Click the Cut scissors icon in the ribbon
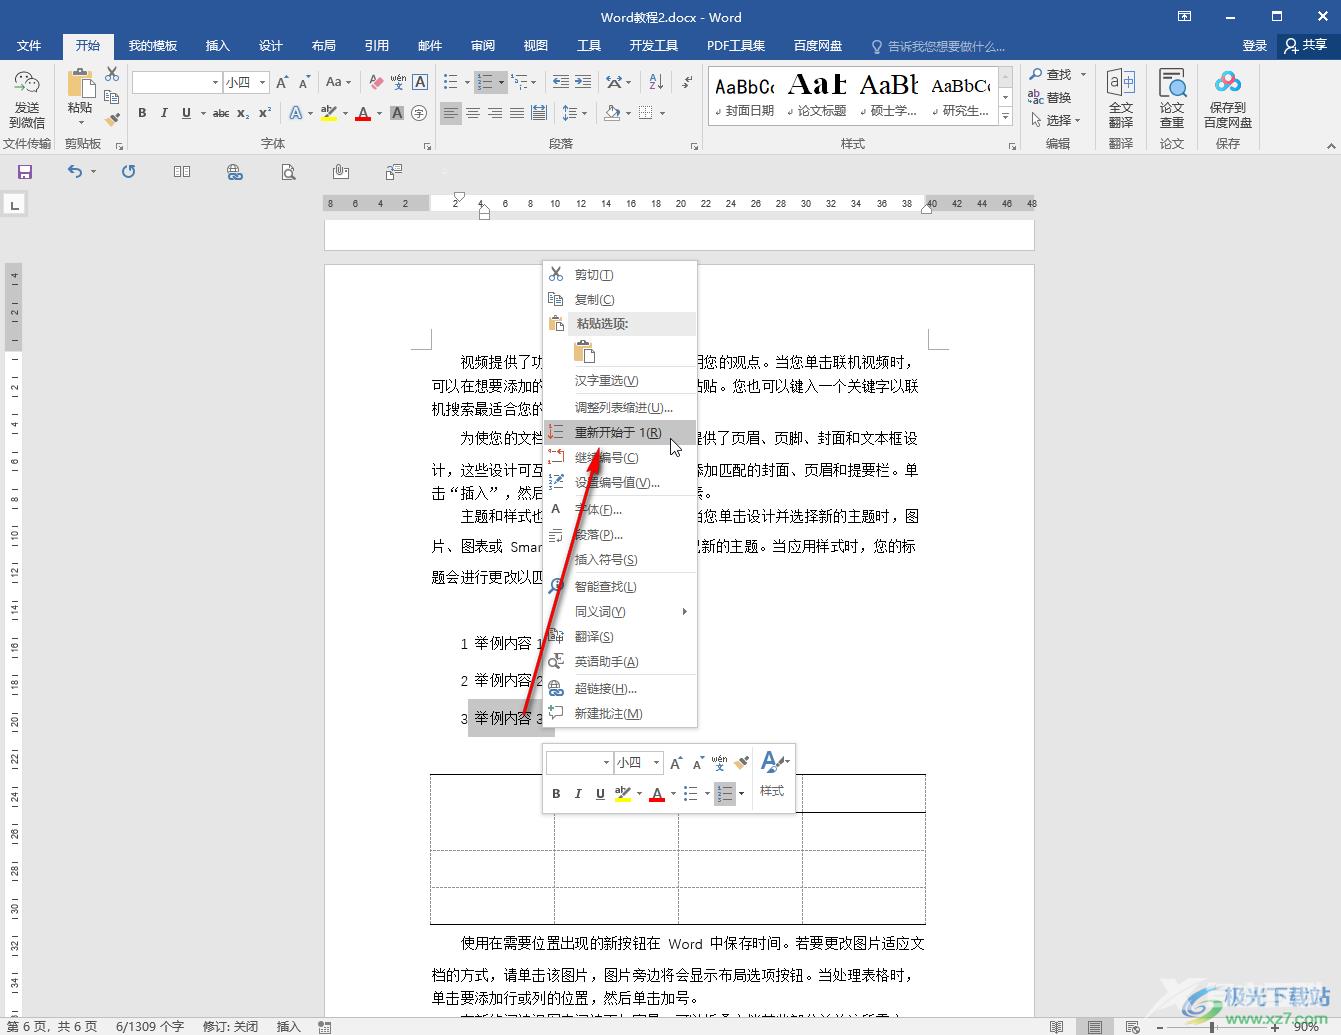Viewport: 1341px width, 1035px height. pyautogui.click(x=112, y=75)
